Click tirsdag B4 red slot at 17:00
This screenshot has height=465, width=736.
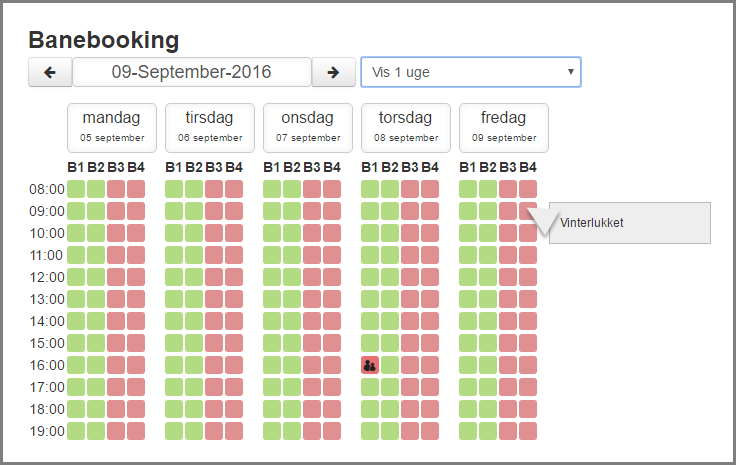click(234, 387)
